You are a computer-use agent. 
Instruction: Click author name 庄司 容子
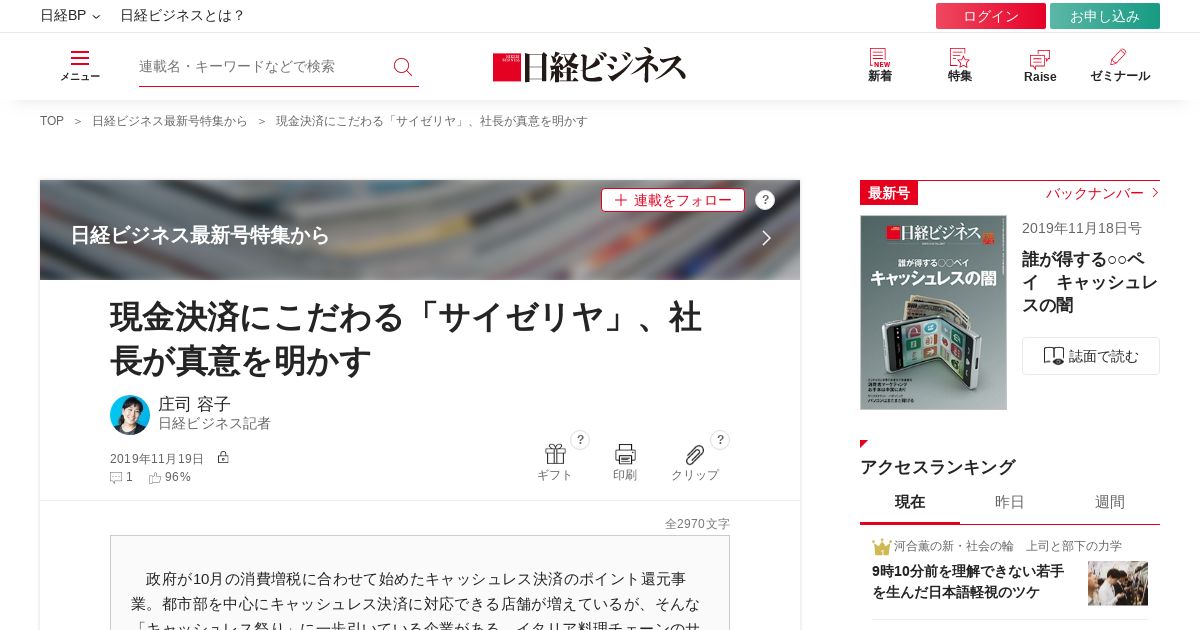(x=194, y=404)
